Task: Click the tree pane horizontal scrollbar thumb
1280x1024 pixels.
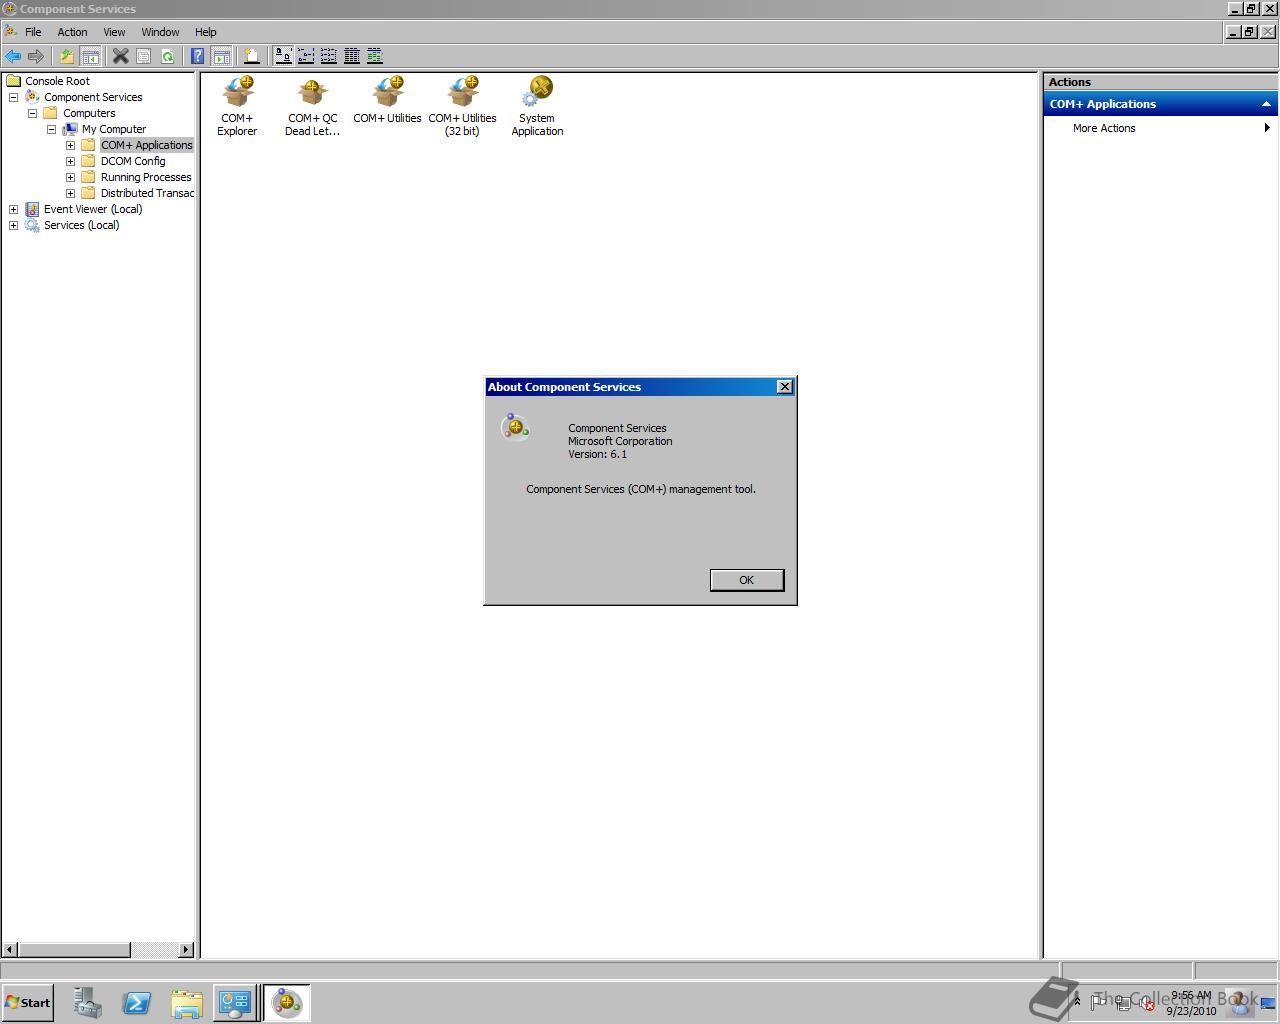Action: tap(74, 949)
